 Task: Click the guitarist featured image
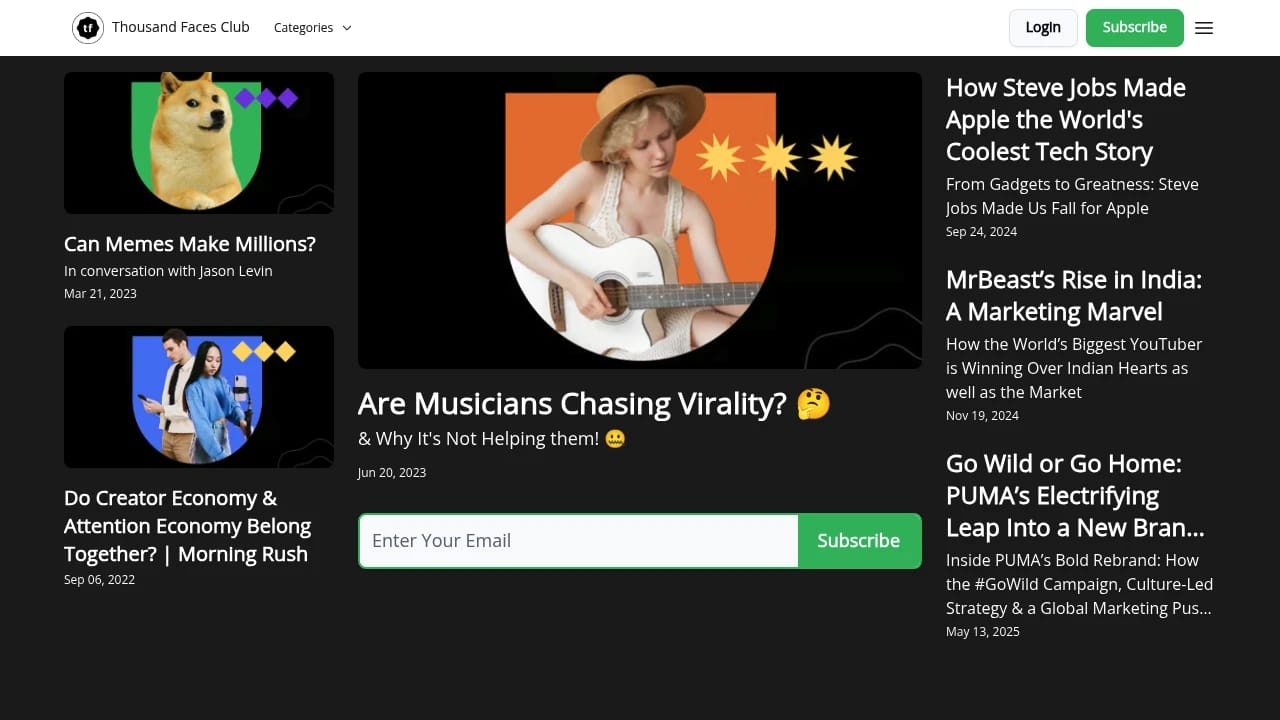pyautogui.click(x=639, y=219)
